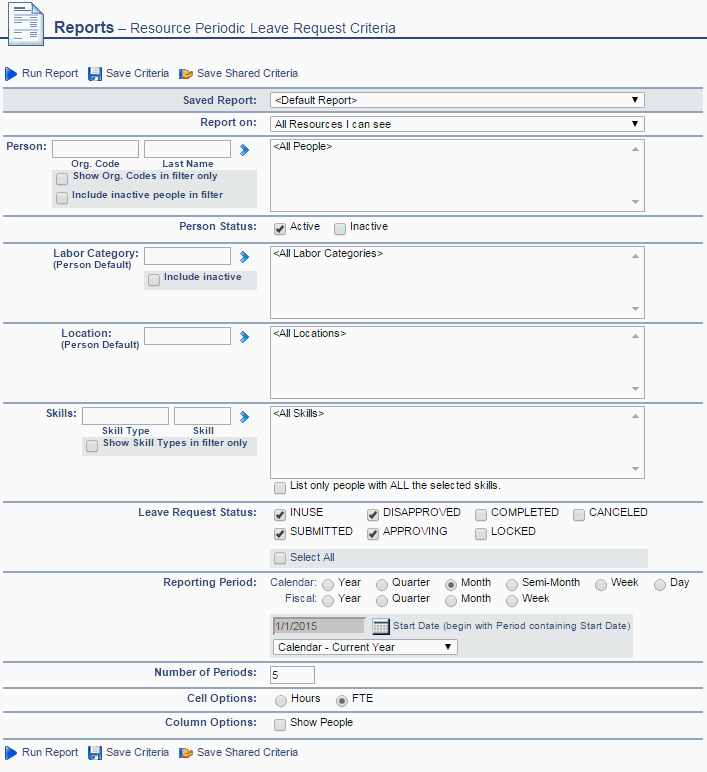The image size is (707, 772).
Task: Uncheck the DISAPPROVED leave request status
Action: pos(373,515)
